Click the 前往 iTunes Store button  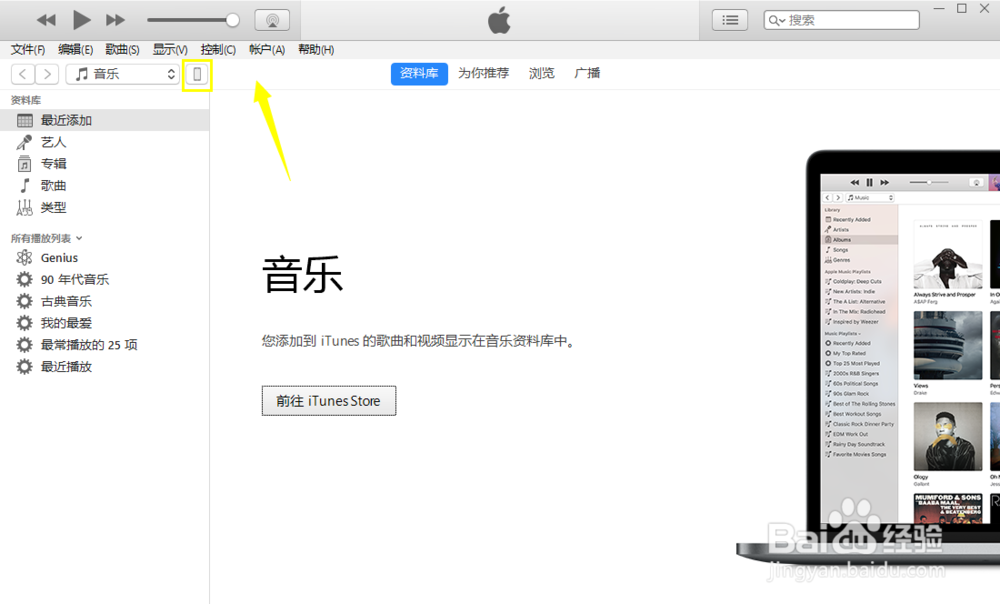click(x=328, y=401)
